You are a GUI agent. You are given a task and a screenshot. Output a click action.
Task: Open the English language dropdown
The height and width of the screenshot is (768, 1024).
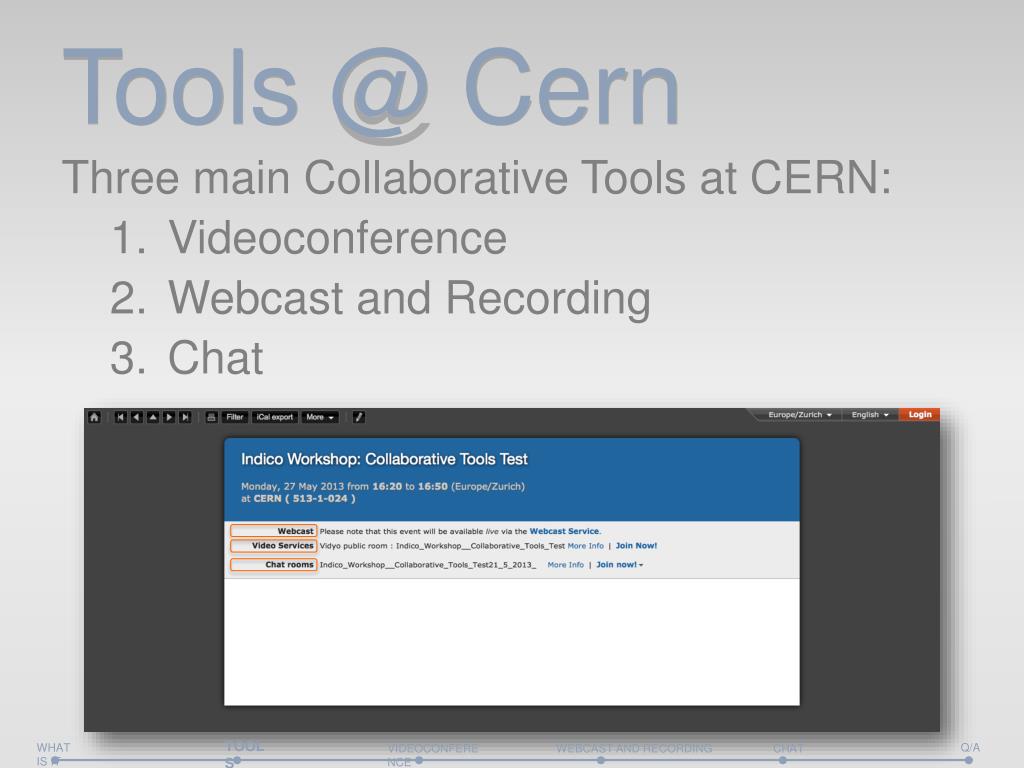coord(870,415)
